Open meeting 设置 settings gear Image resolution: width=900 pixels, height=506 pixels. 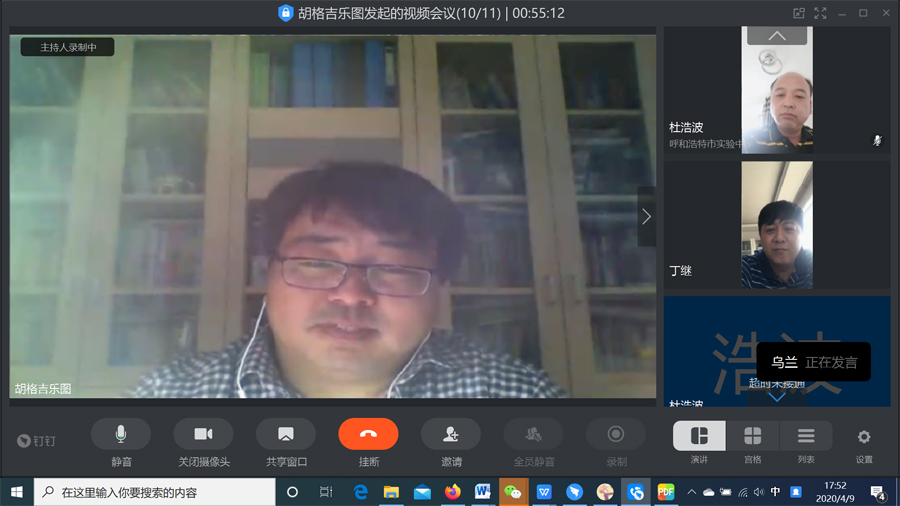point(864,437)
